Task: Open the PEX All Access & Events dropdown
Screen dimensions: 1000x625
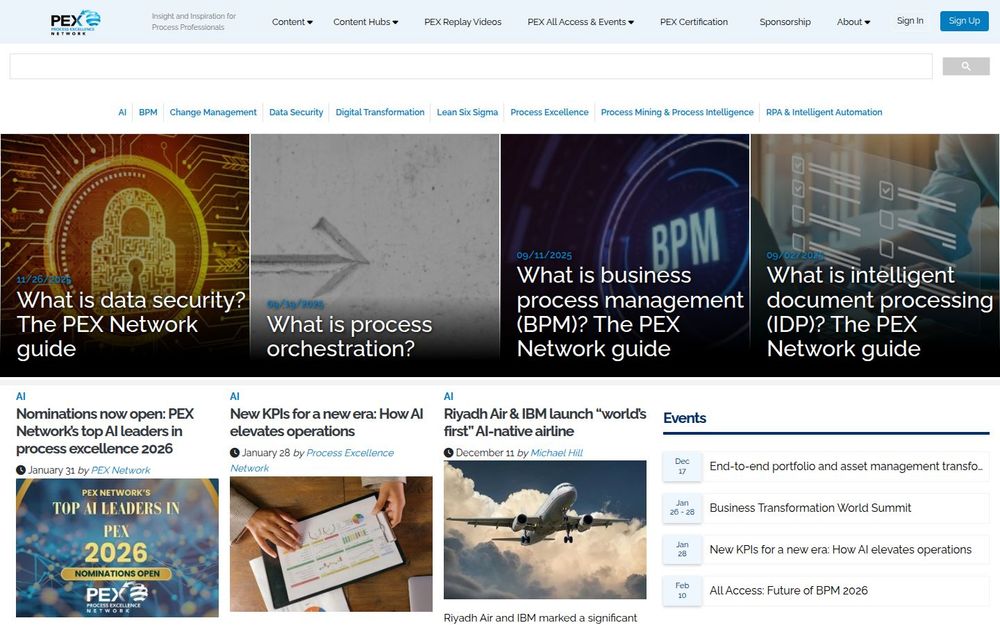Action: [580, 22]
